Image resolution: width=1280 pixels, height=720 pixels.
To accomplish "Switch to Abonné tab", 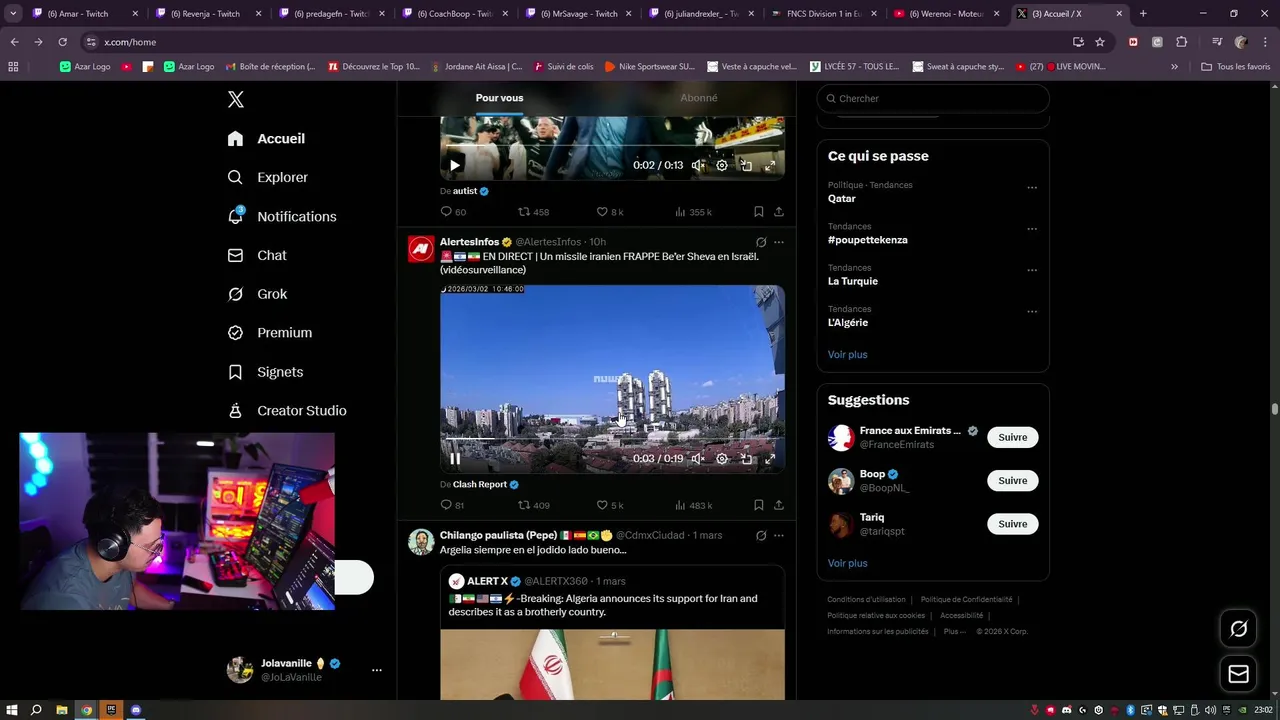I will [x=698, y=98].
